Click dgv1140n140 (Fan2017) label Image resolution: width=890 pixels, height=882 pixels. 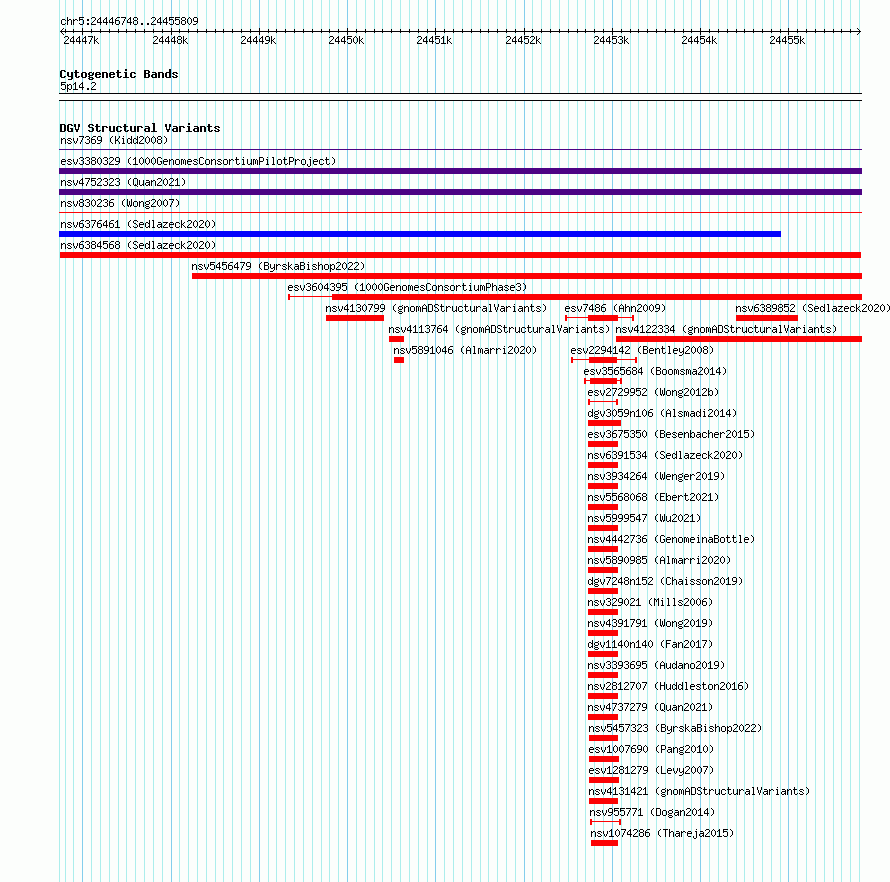tap(650, 644)
